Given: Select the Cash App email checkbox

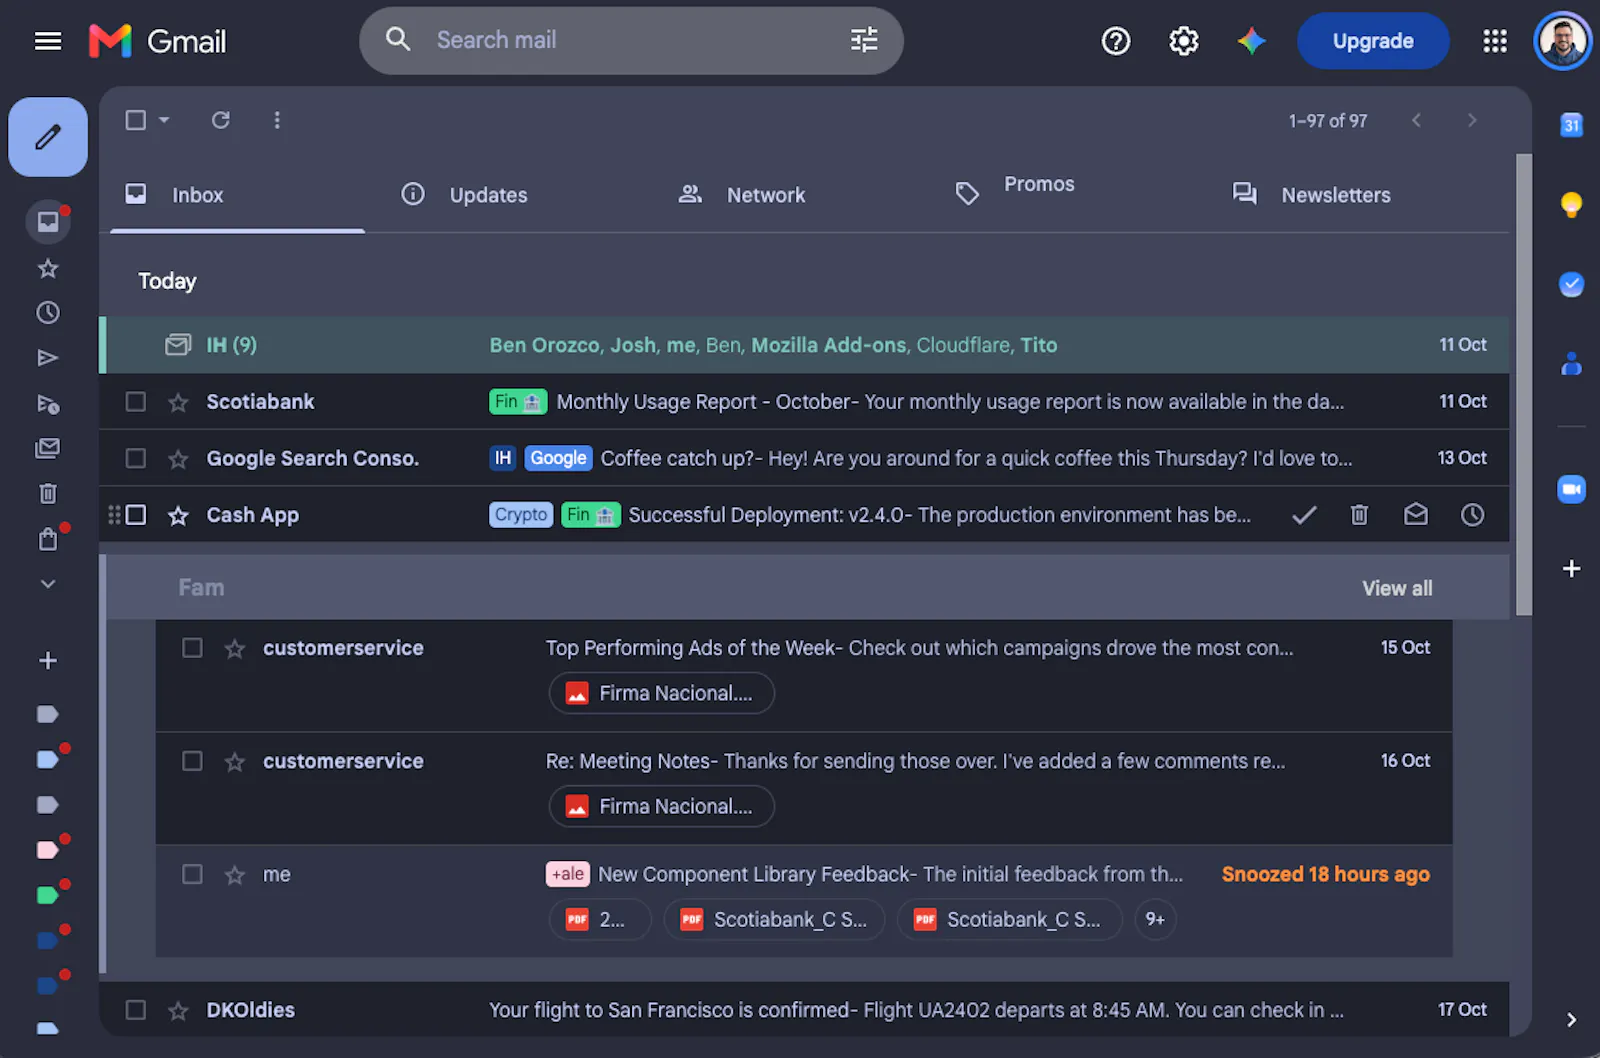Looking at the screenshot, I should pyautogui.click(x=136, y=515).
